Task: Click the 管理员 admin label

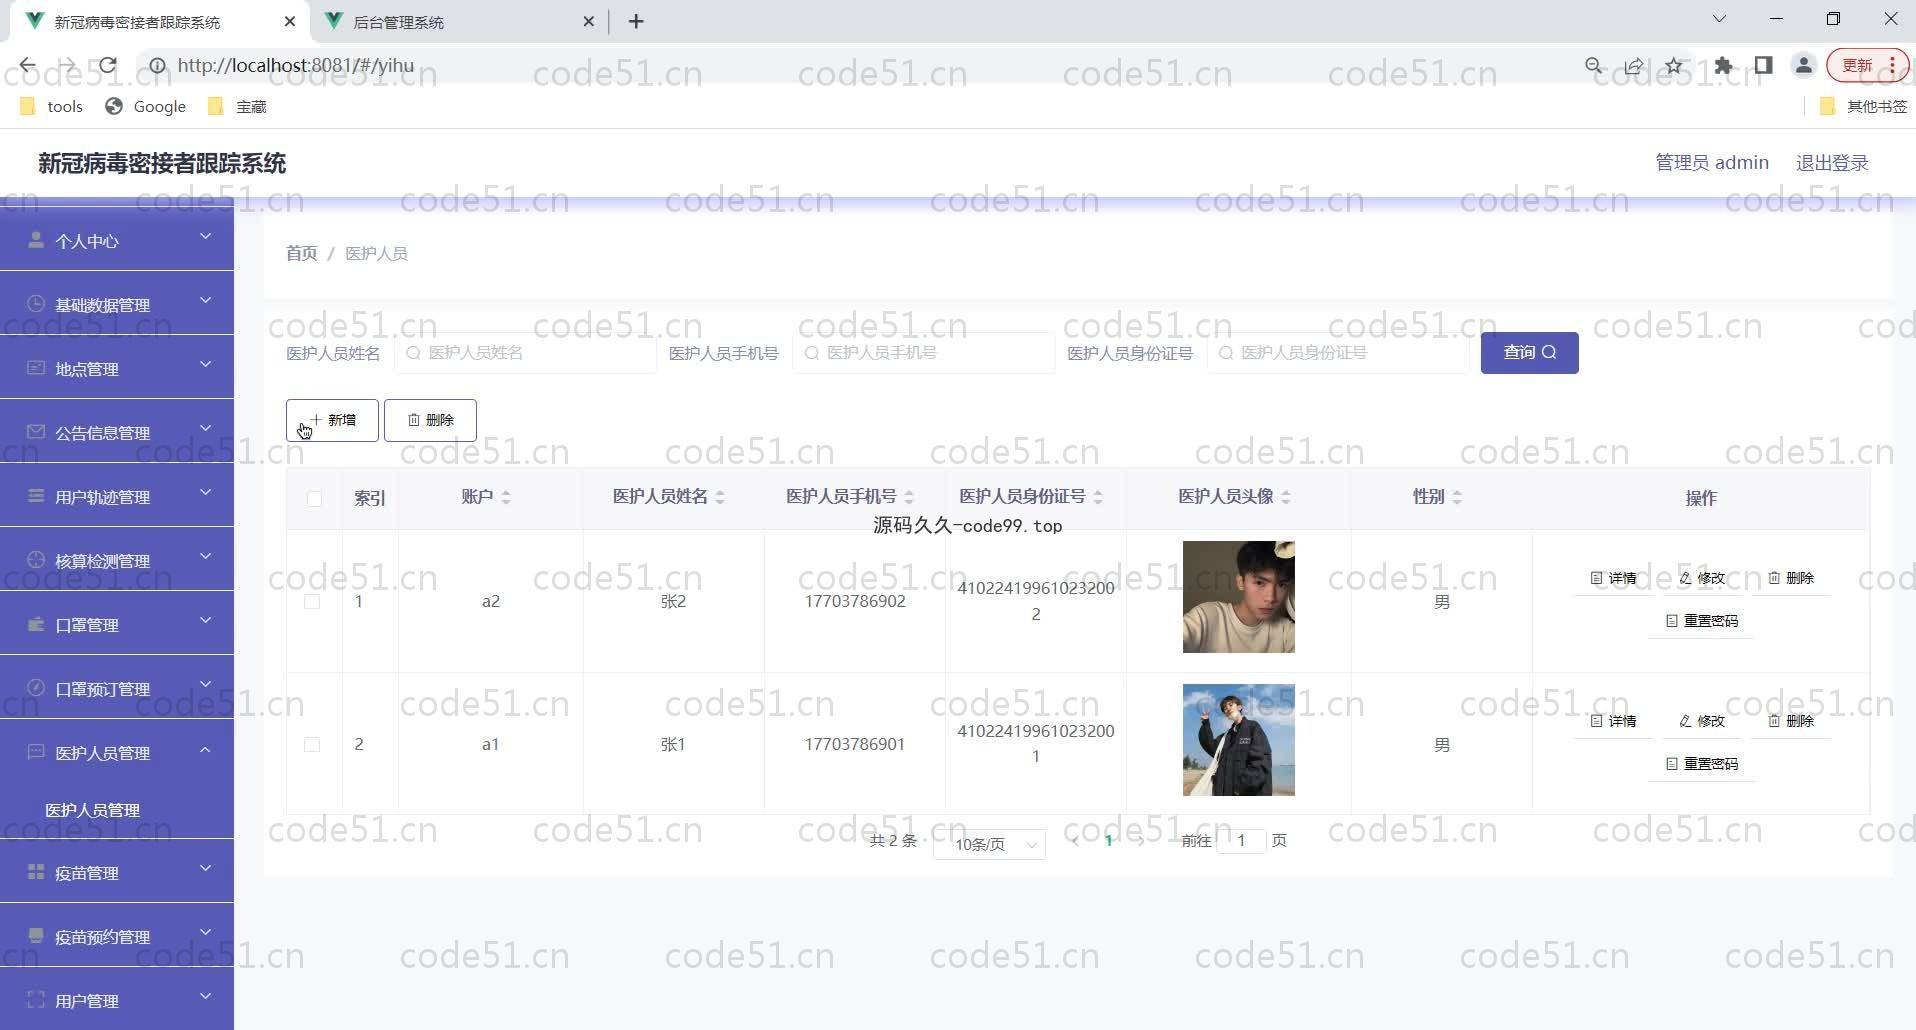Action: [1712, 163]
